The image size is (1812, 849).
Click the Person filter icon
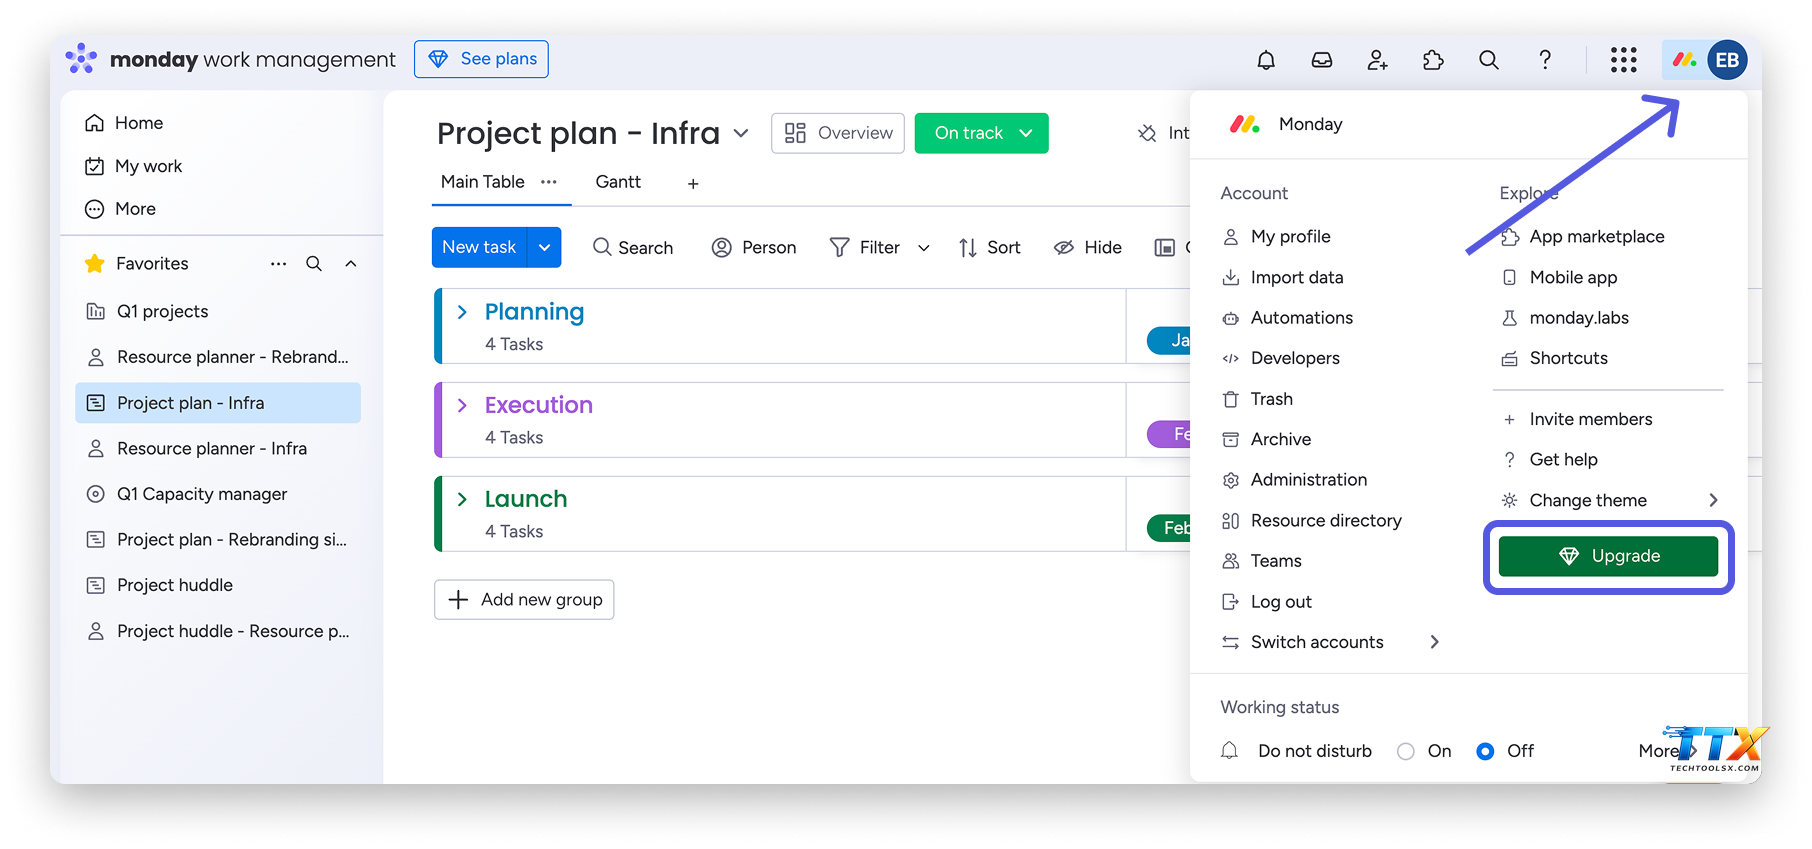click(x=721, y=248)
